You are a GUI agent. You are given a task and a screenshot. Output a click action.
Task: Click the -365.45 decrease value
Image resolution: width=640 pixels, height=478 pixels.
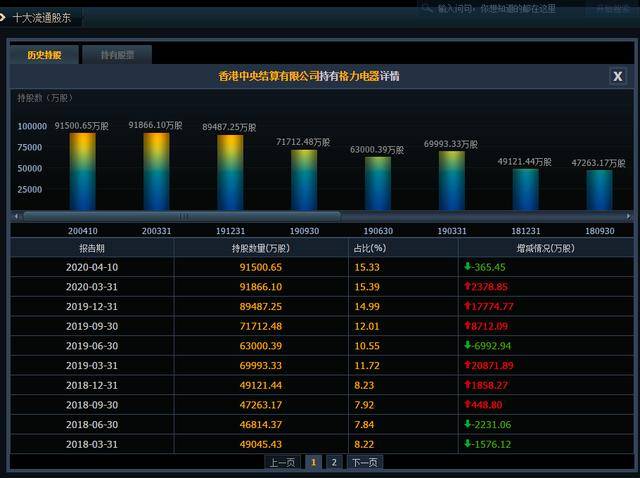485,267
